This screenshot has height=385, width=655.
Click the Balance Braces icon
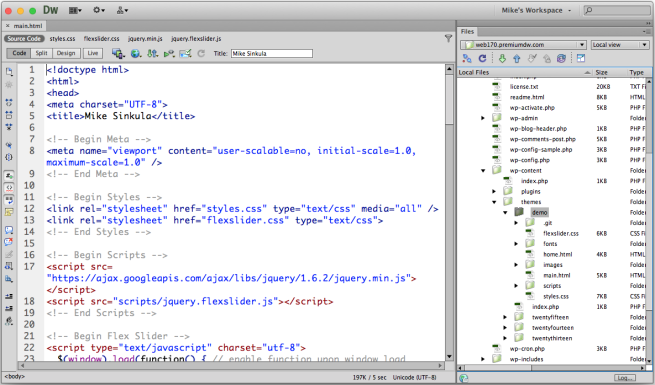[9, 157]
